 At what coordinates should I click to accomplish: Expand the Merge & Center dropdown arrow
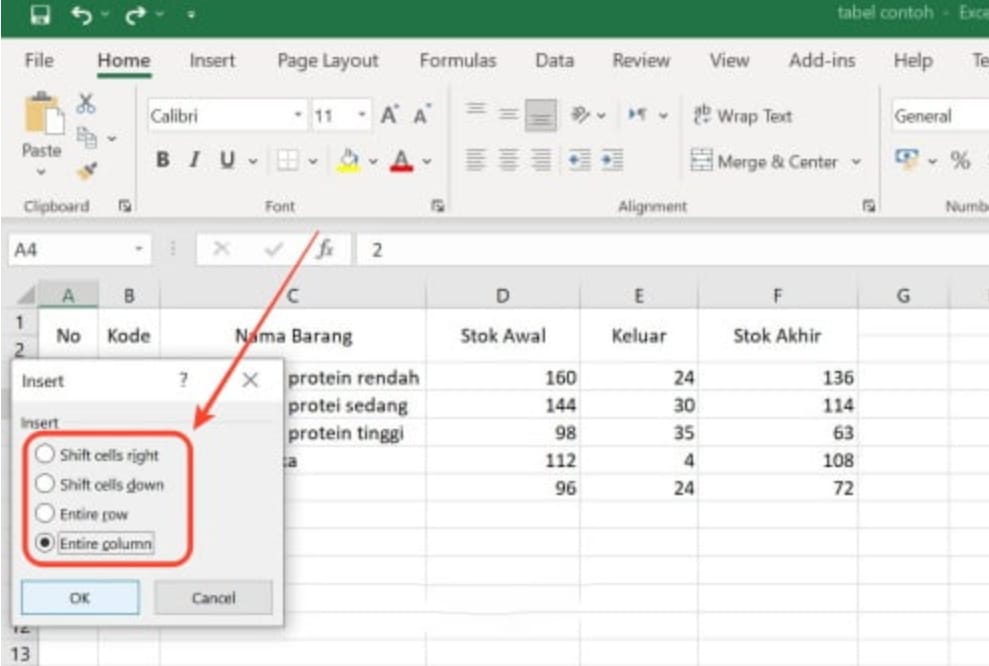point(856,161)
